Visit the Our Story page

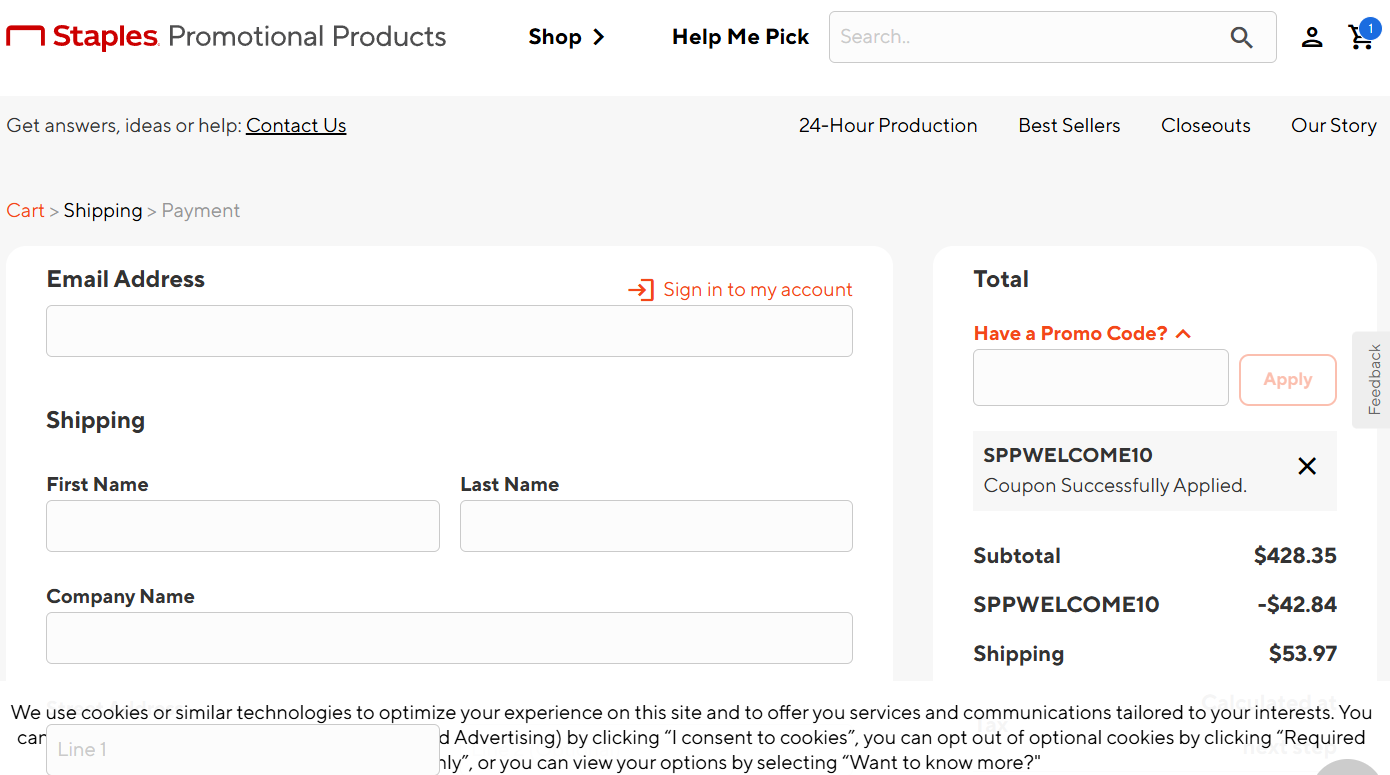1333,126
